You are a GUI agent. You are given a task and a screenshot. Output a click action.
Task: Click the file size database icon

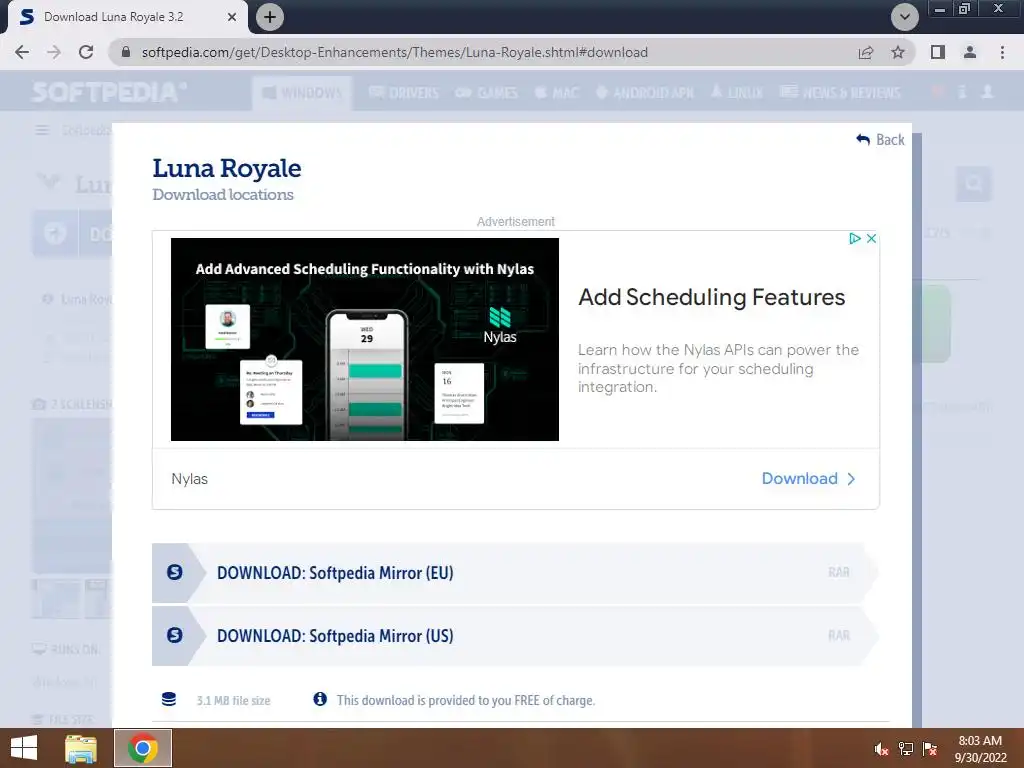click(x=168, y=699)
